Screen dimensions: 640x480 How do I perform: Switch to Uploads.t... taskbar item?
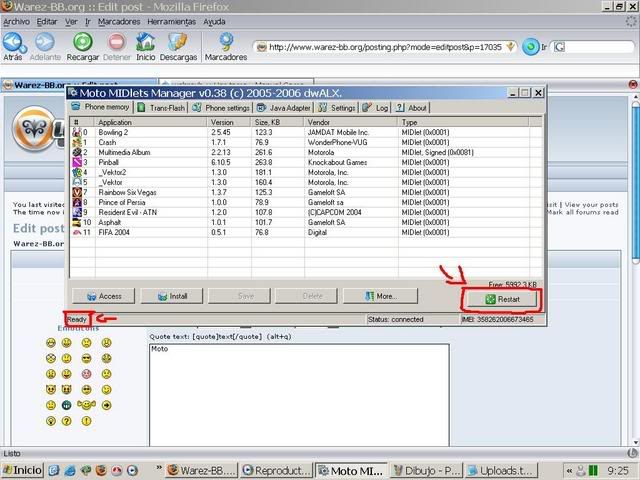[502, 471]
